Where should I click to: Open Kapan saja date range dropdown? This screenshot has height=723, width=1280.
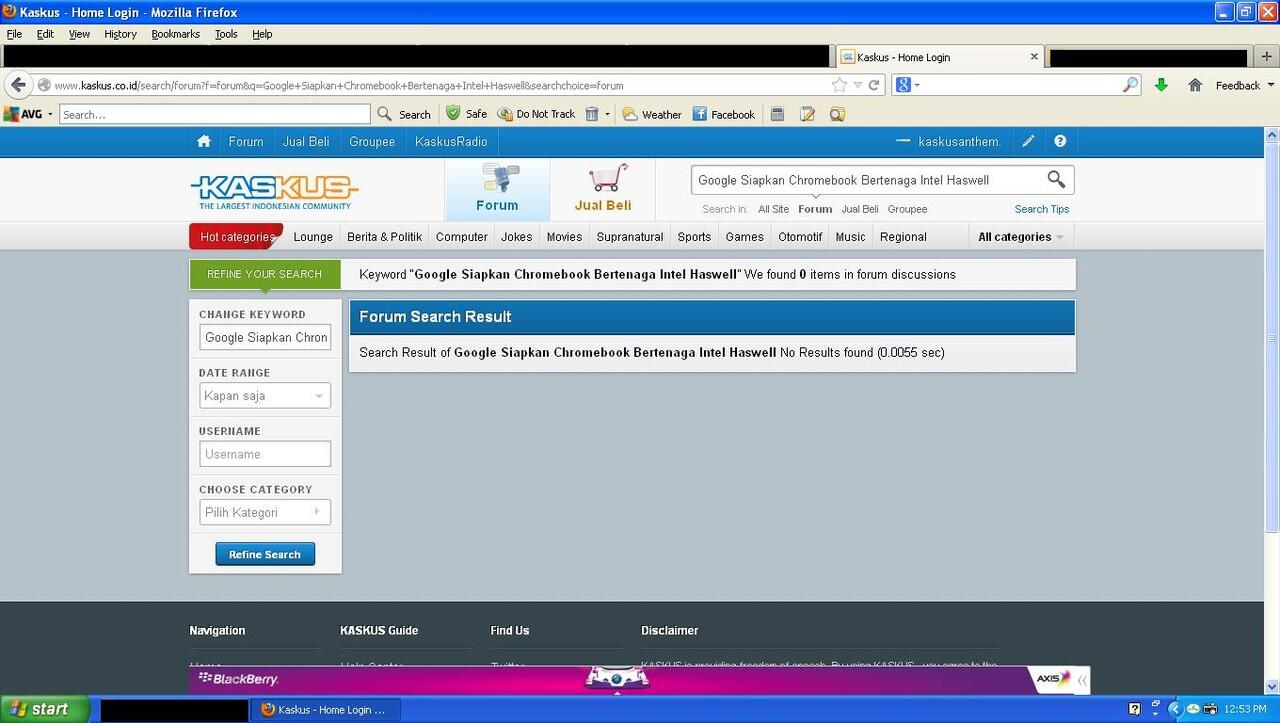[x=265, y=396]
